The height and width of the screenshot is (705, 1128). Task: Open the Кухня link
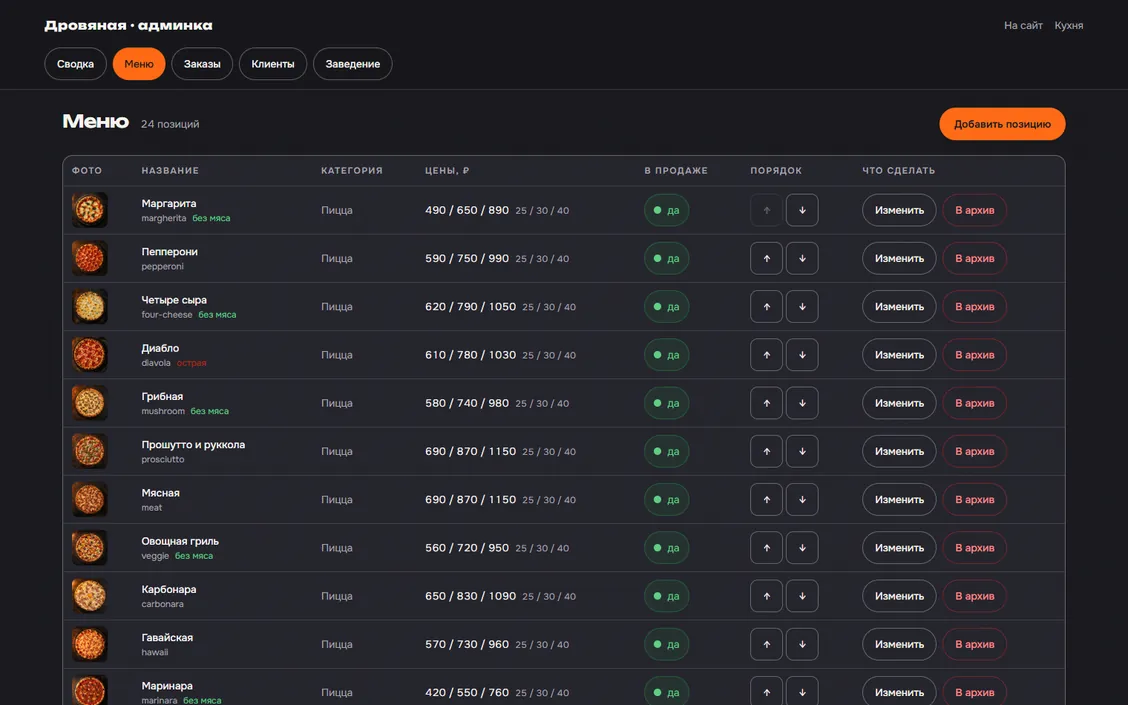[x=1068, y=25]
